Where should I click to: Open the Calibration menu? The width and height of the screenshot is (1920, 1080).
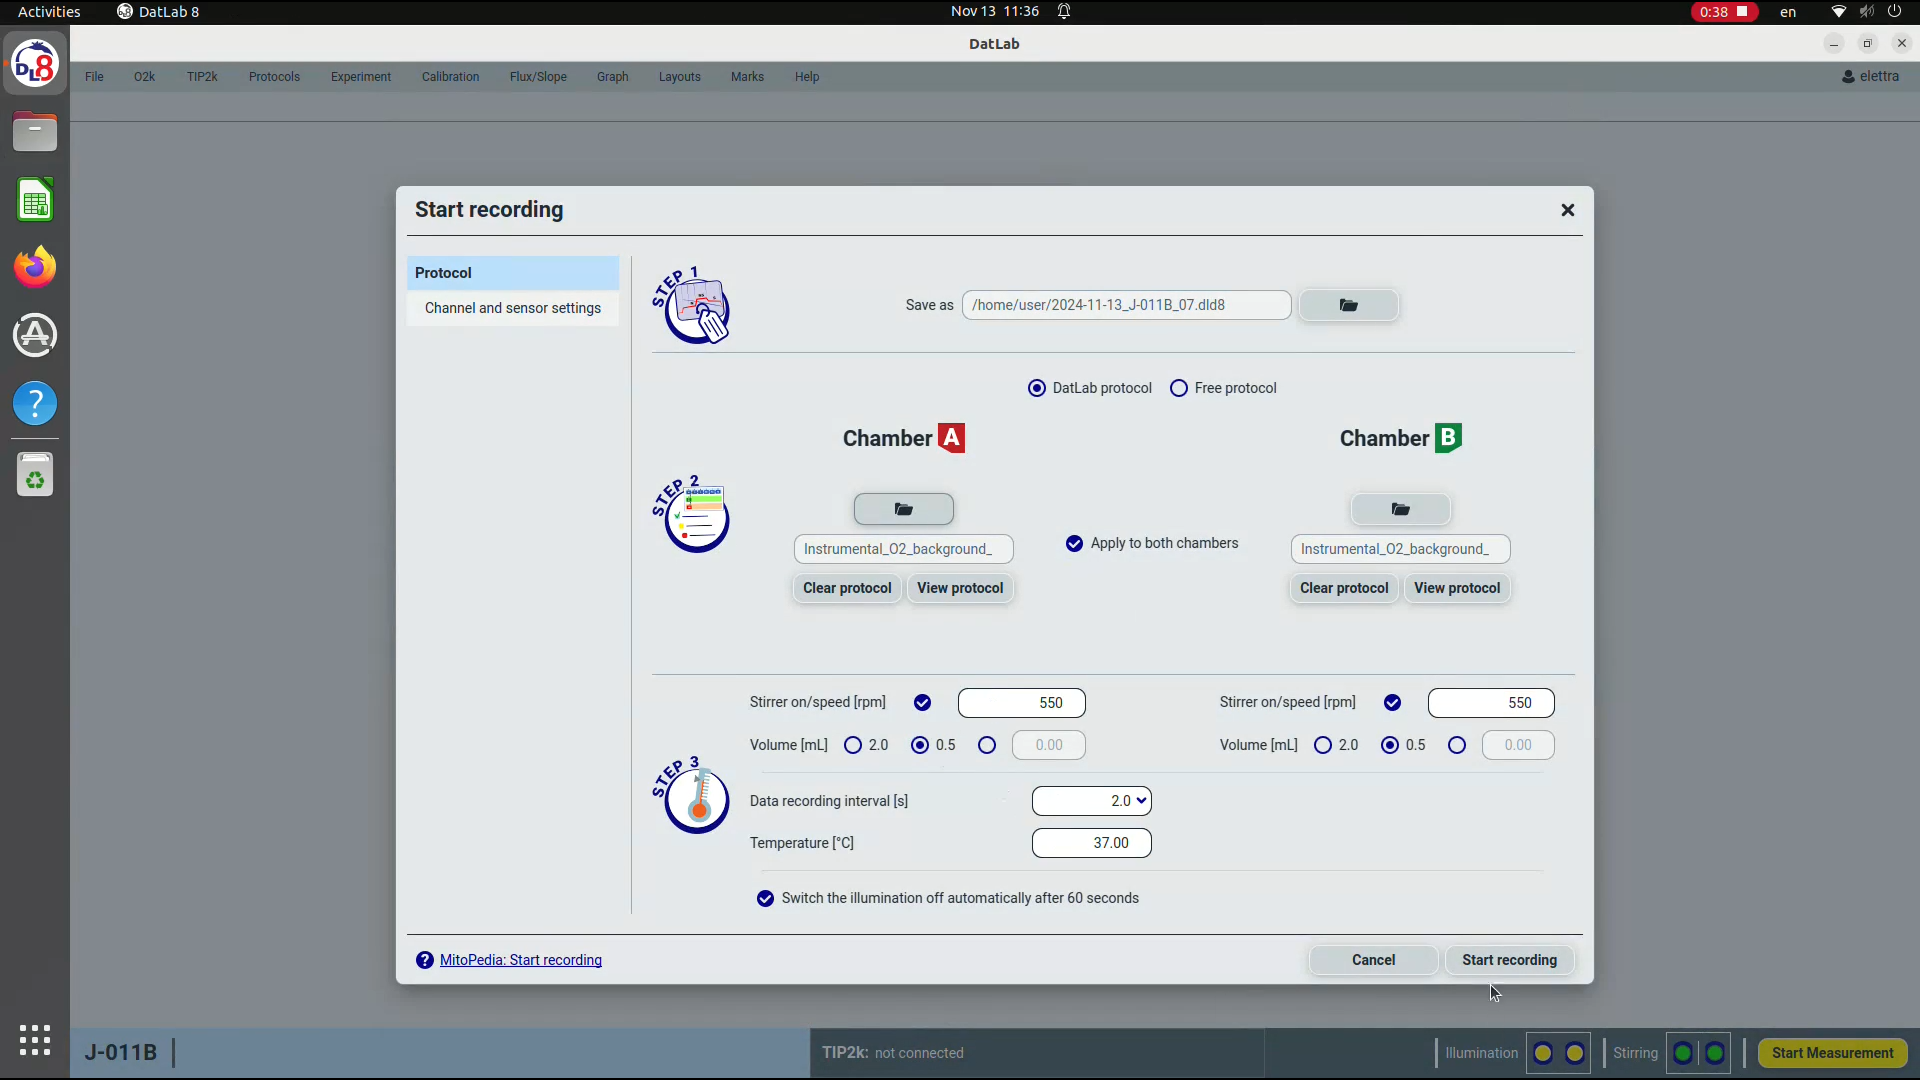coord(450,77)
